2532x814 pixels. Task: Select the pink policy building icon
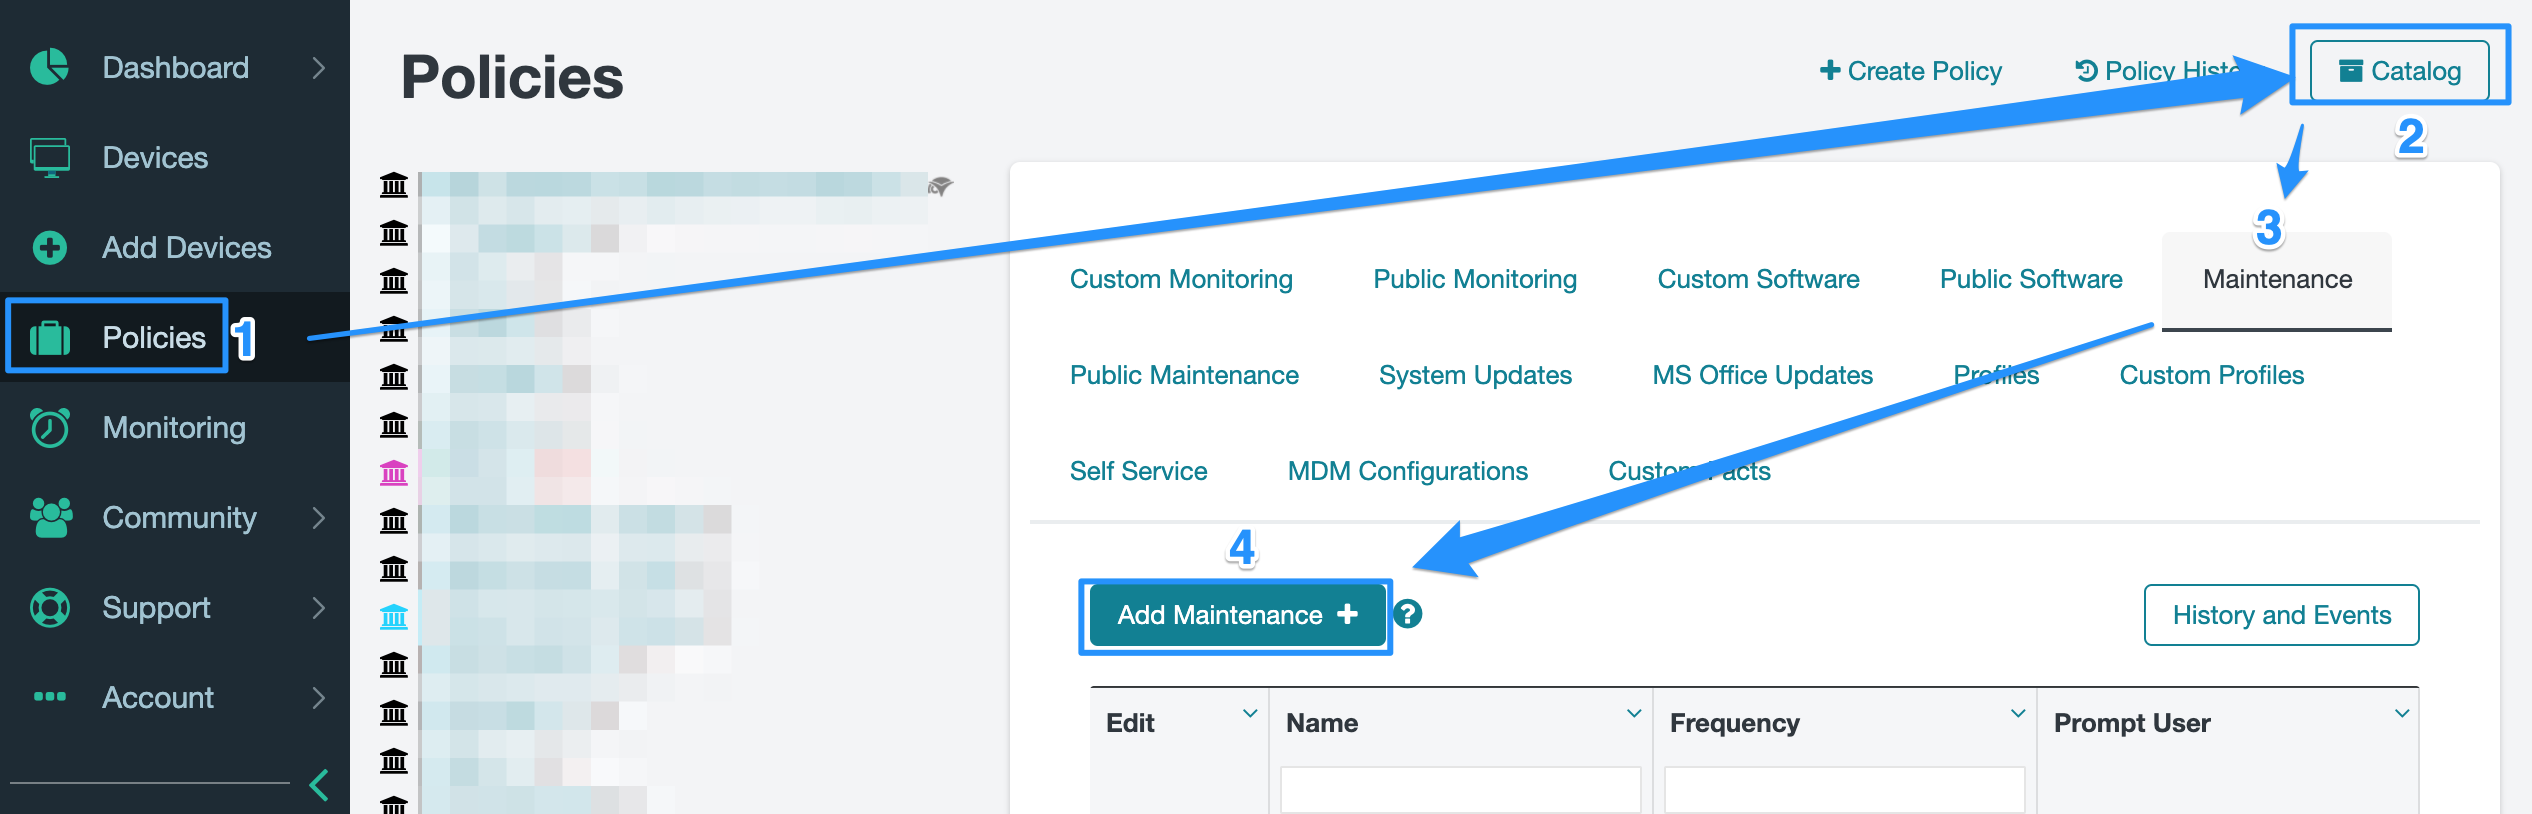coord(394,473)
